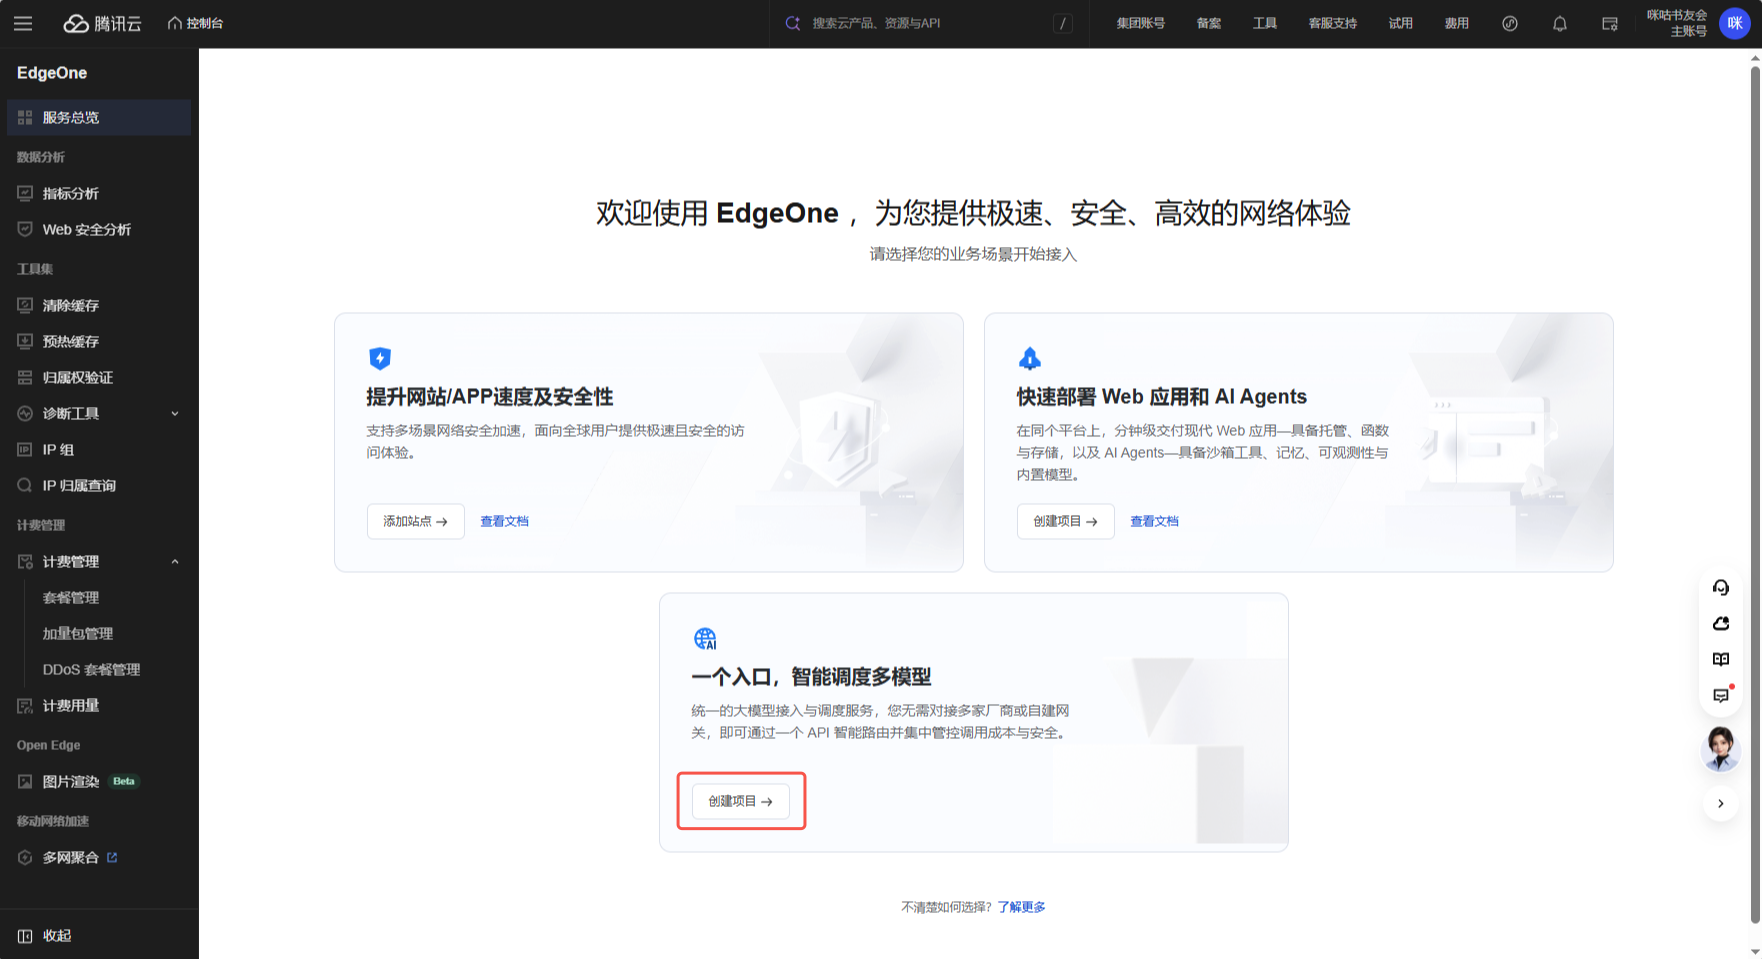Click the EdgeOne product title
This screenshot has height=959, width=1762.
[x=52, y=73]
